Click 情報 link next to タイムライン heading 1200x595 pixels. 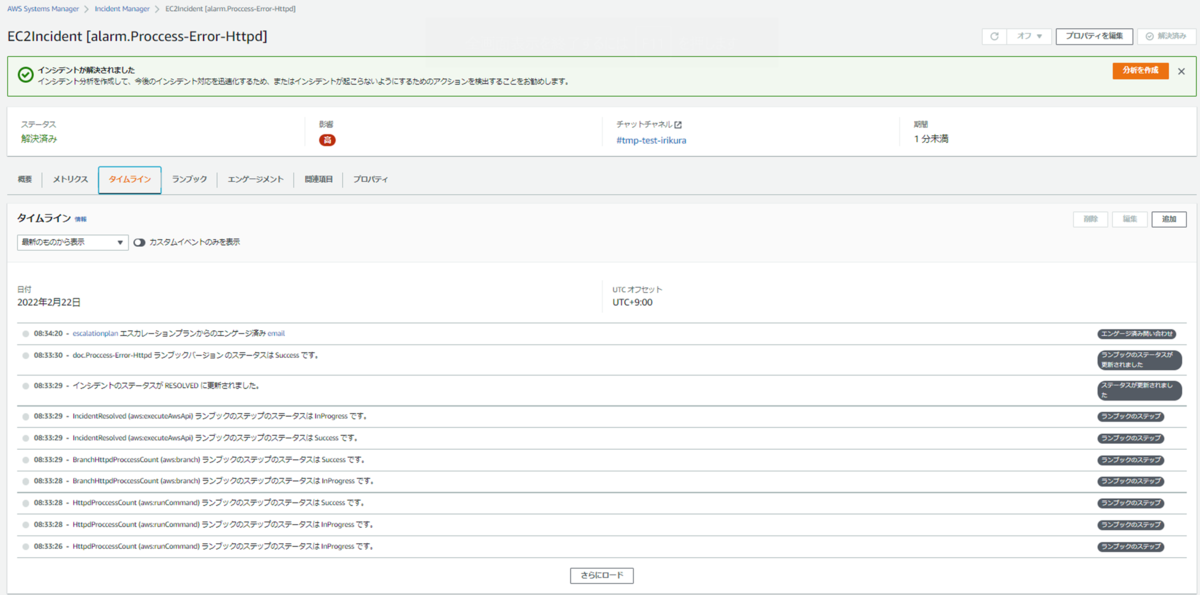point(81,218)
